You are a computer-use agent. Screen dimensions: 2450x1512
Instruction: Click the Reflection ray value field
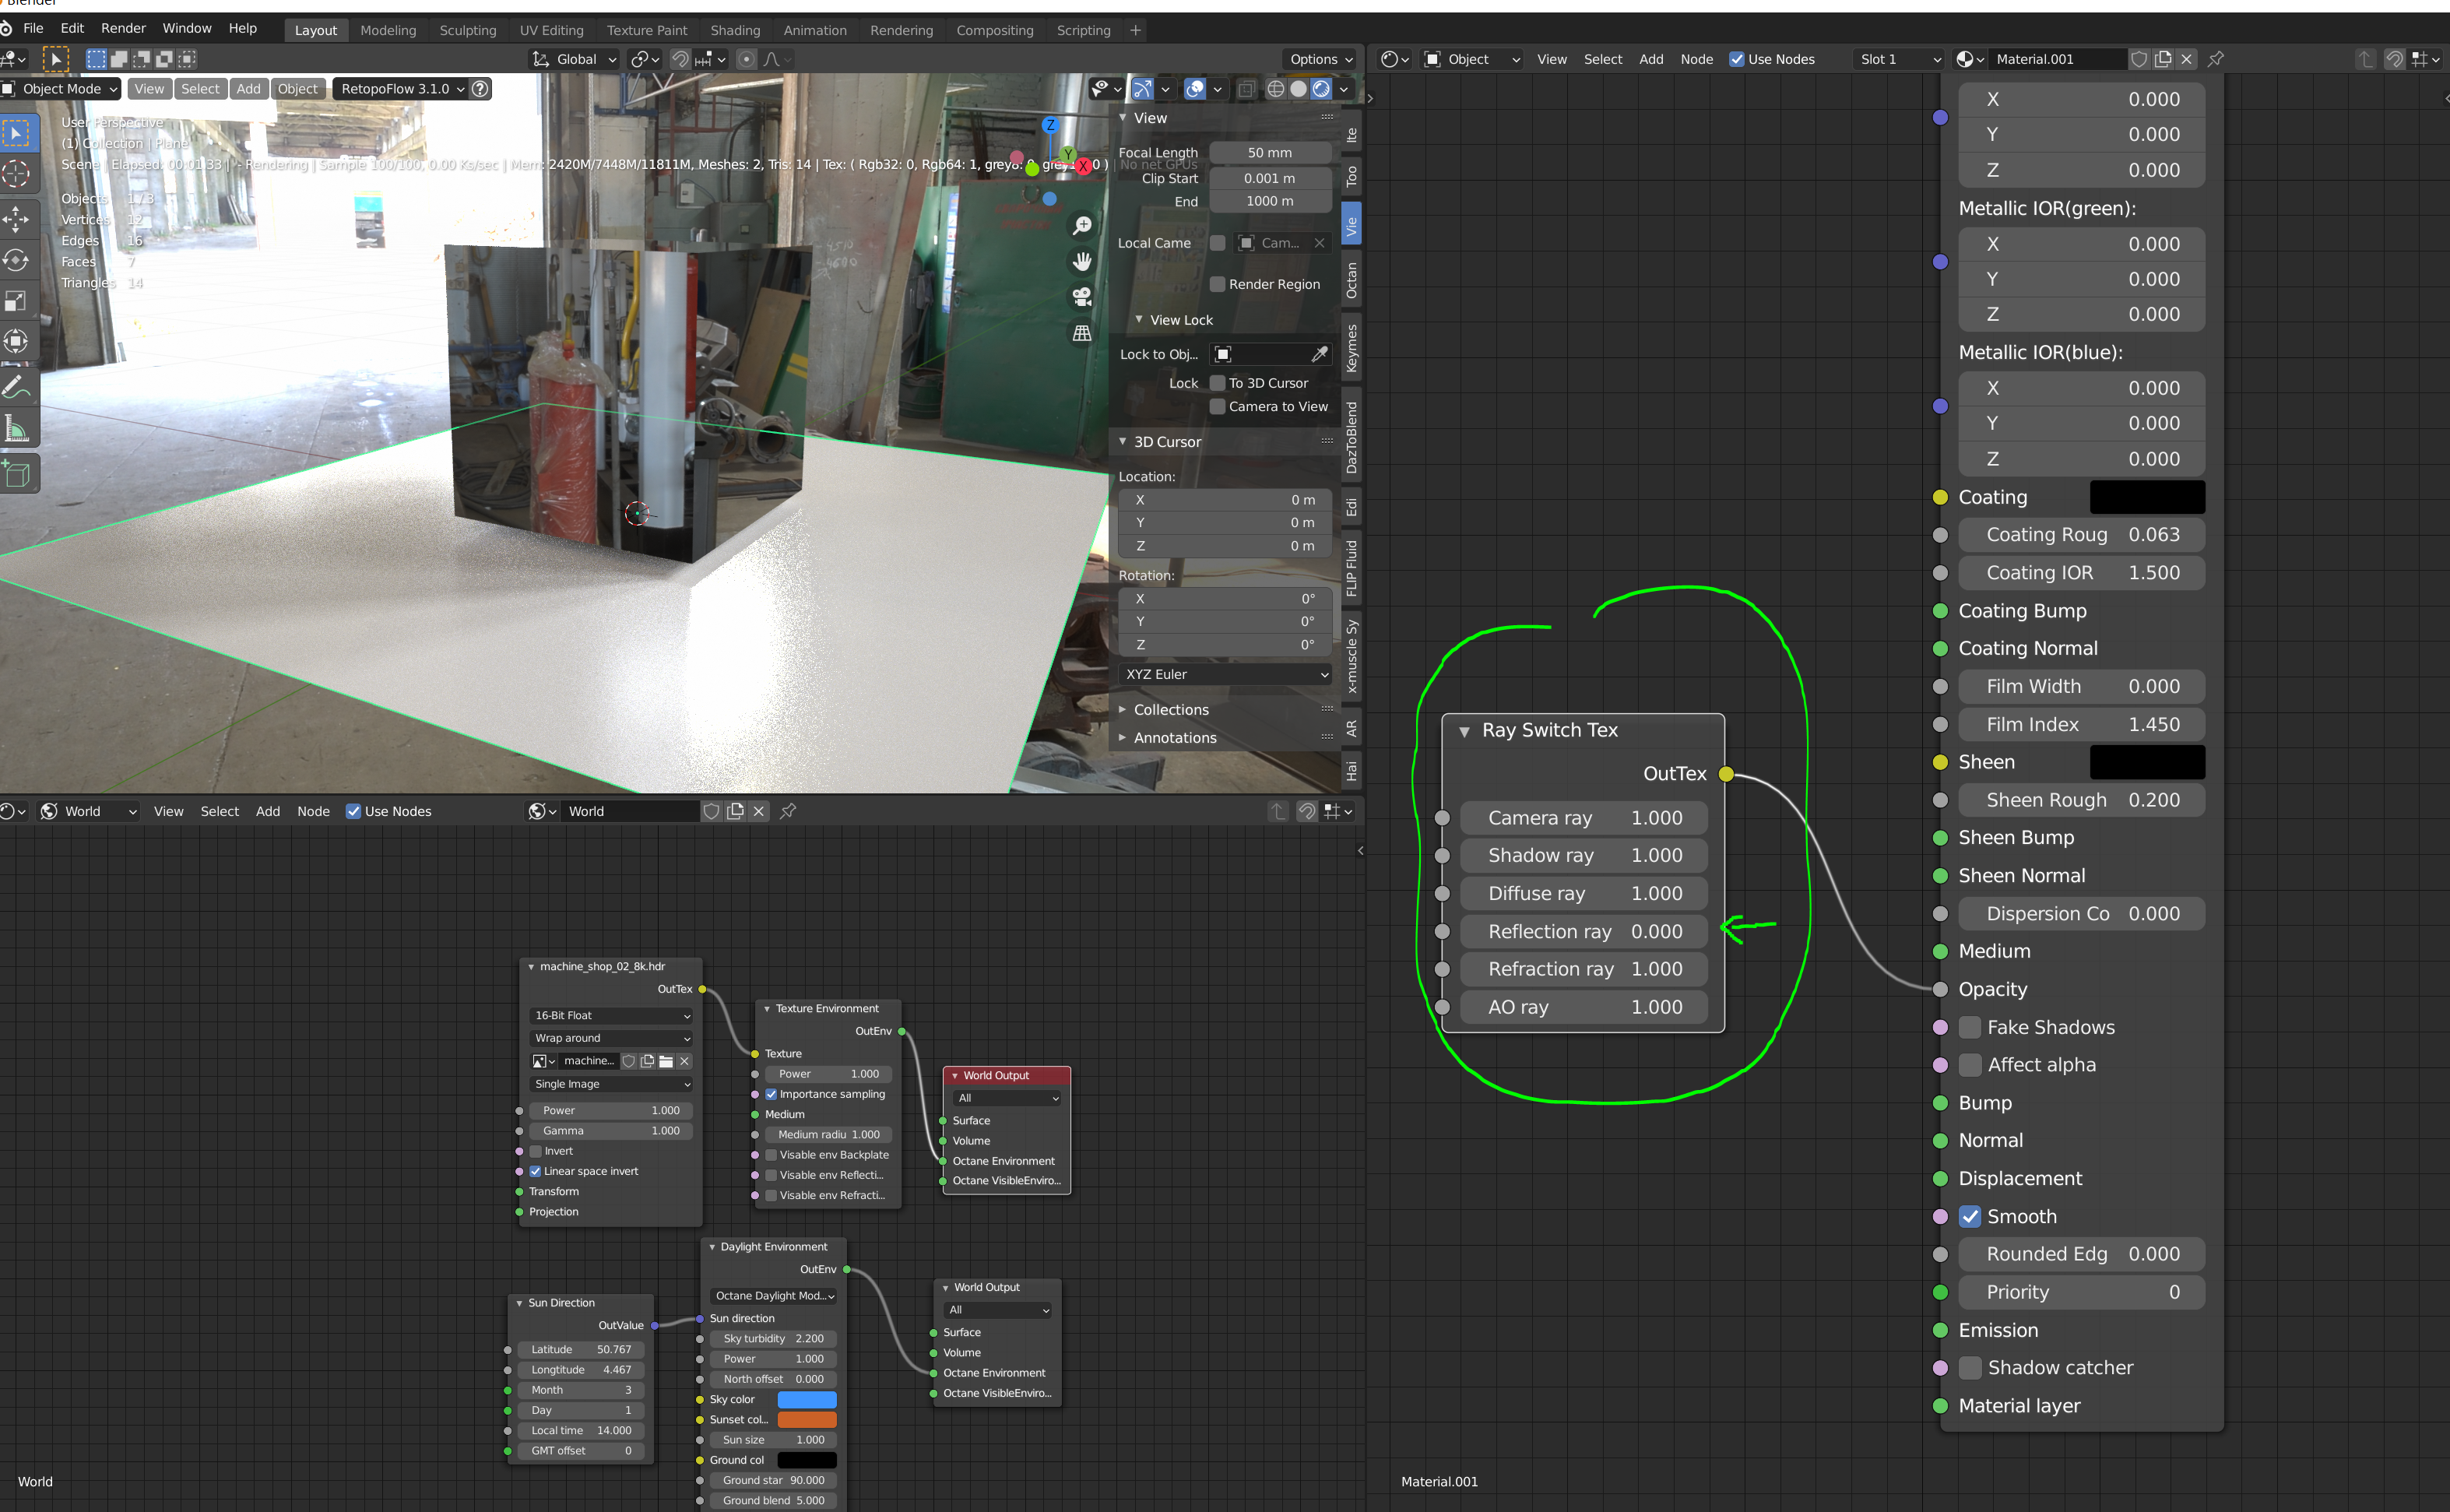[1583, 931]
